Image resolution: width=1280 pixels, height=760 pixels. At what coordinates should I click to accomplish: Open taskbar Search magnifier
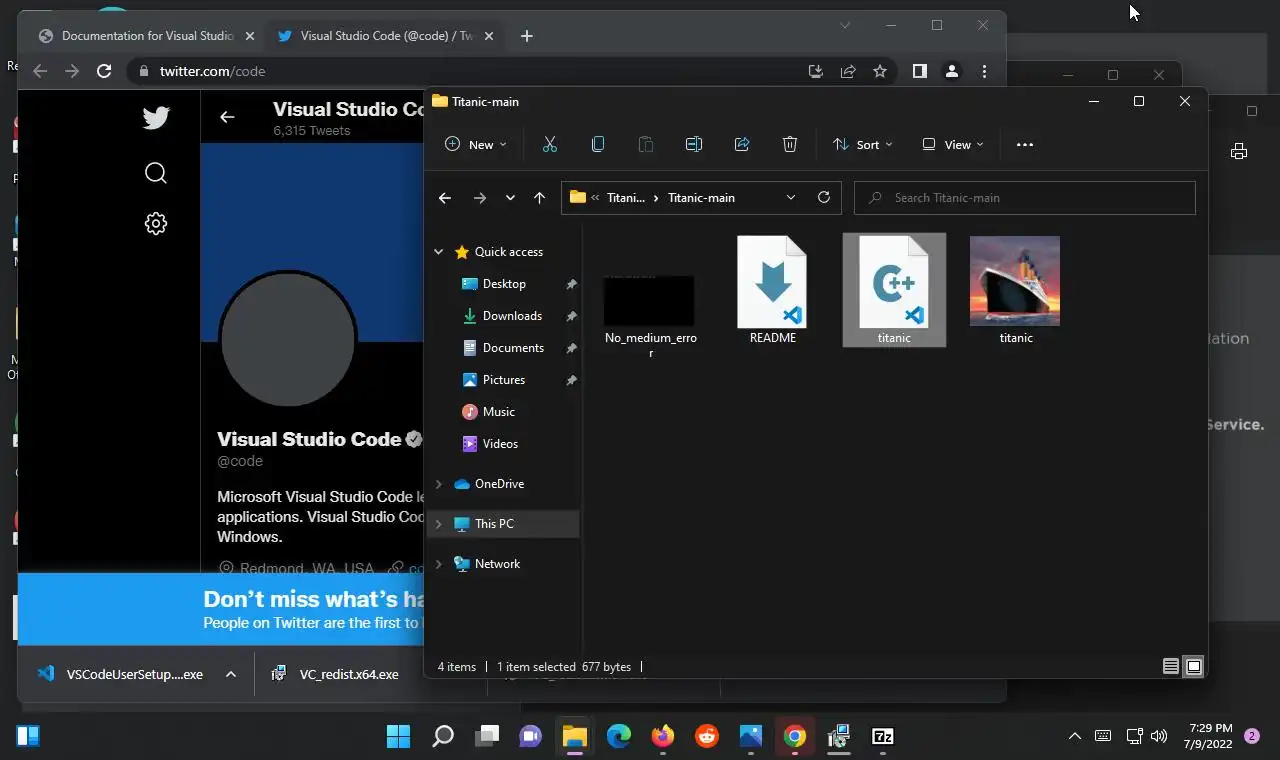(x=442, y=737)
